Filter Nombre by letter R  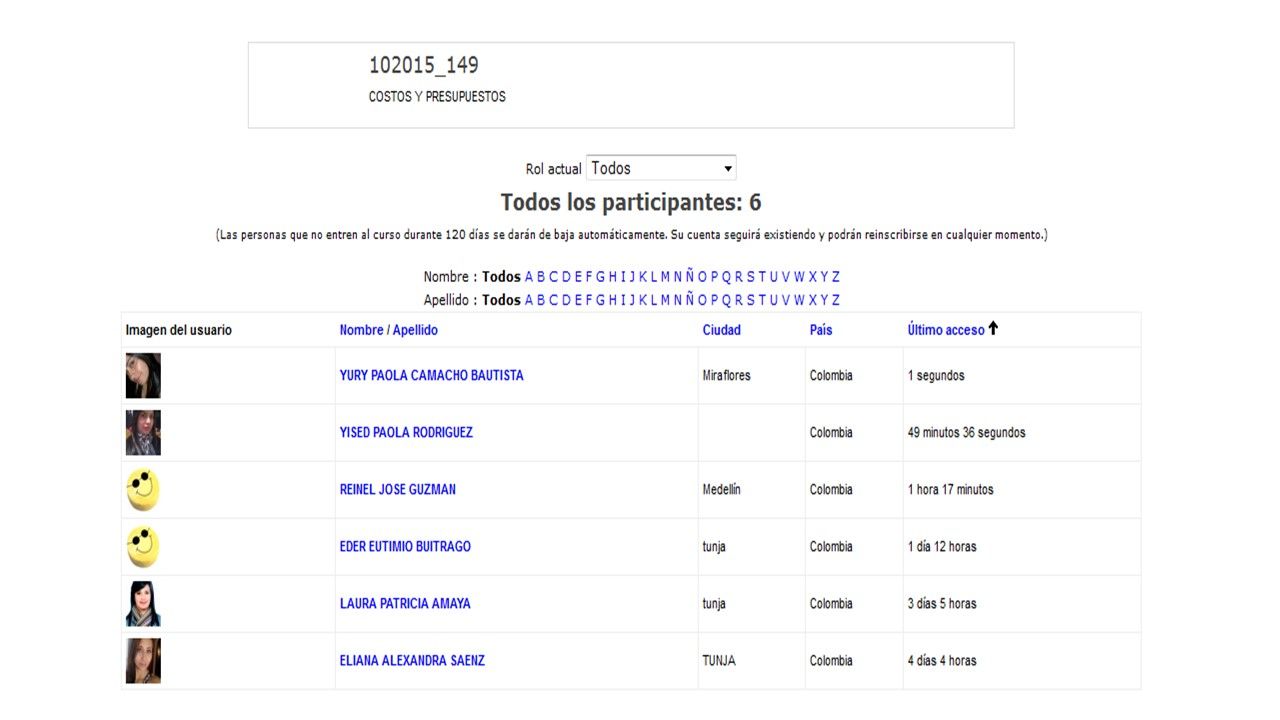[739, 277]
